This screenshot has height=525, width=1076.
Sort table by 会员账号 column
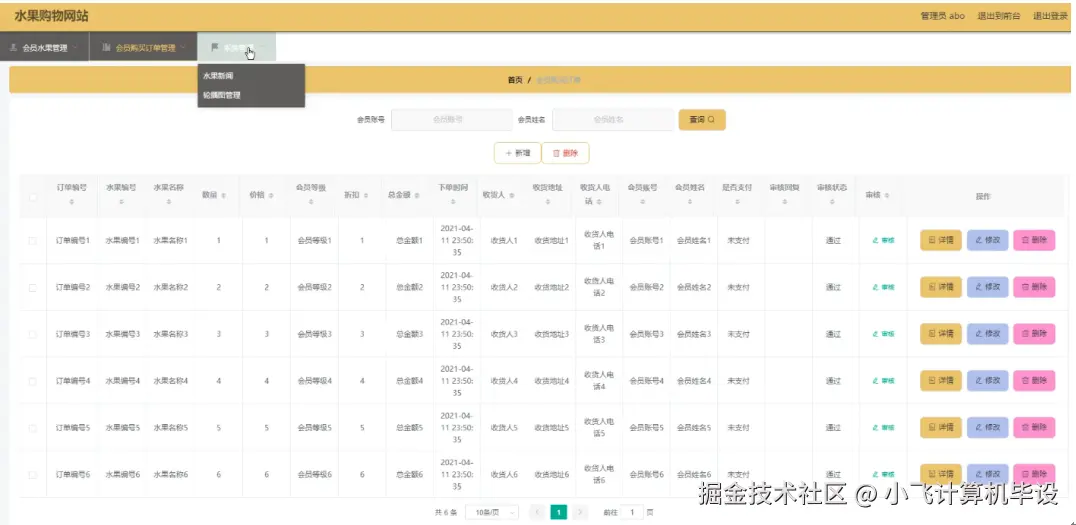pos(642,202)
